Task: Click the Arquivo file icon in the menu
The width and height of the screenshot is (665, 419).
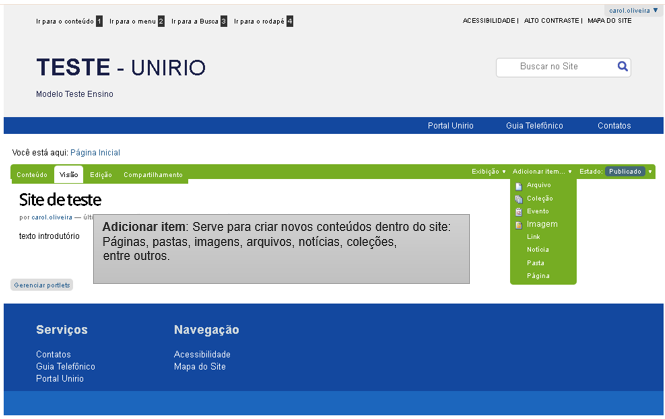Action: pyautogui.click(x=518, y=185)
